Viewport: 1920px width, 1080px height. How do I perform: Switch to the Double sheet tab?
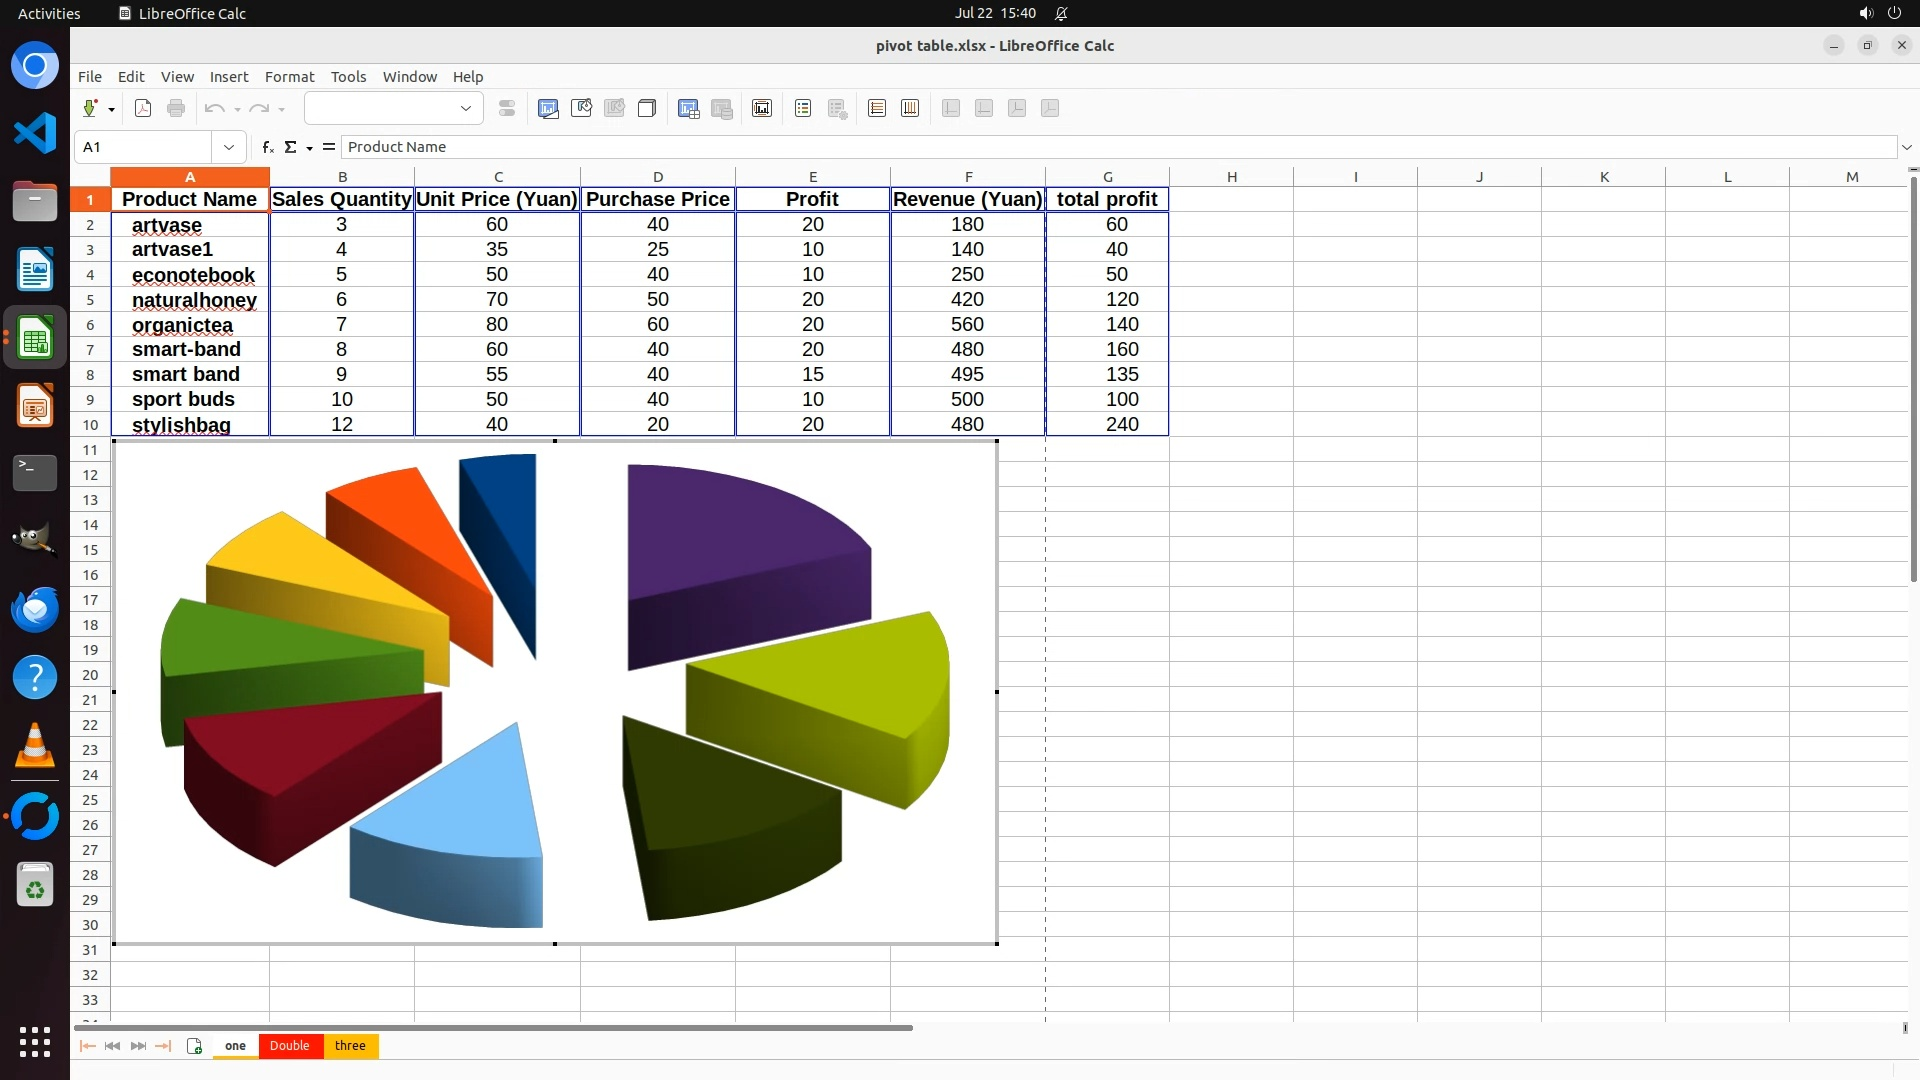(x=290, y=1046)
